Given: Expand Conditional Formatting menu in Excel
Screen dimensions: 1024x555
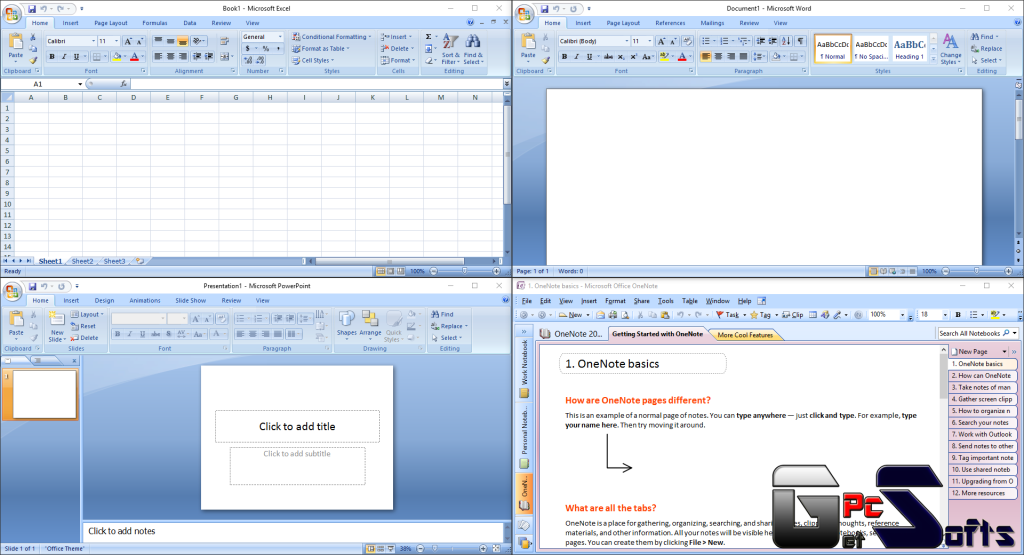Looking at the screenshot, I should point(332,37).
